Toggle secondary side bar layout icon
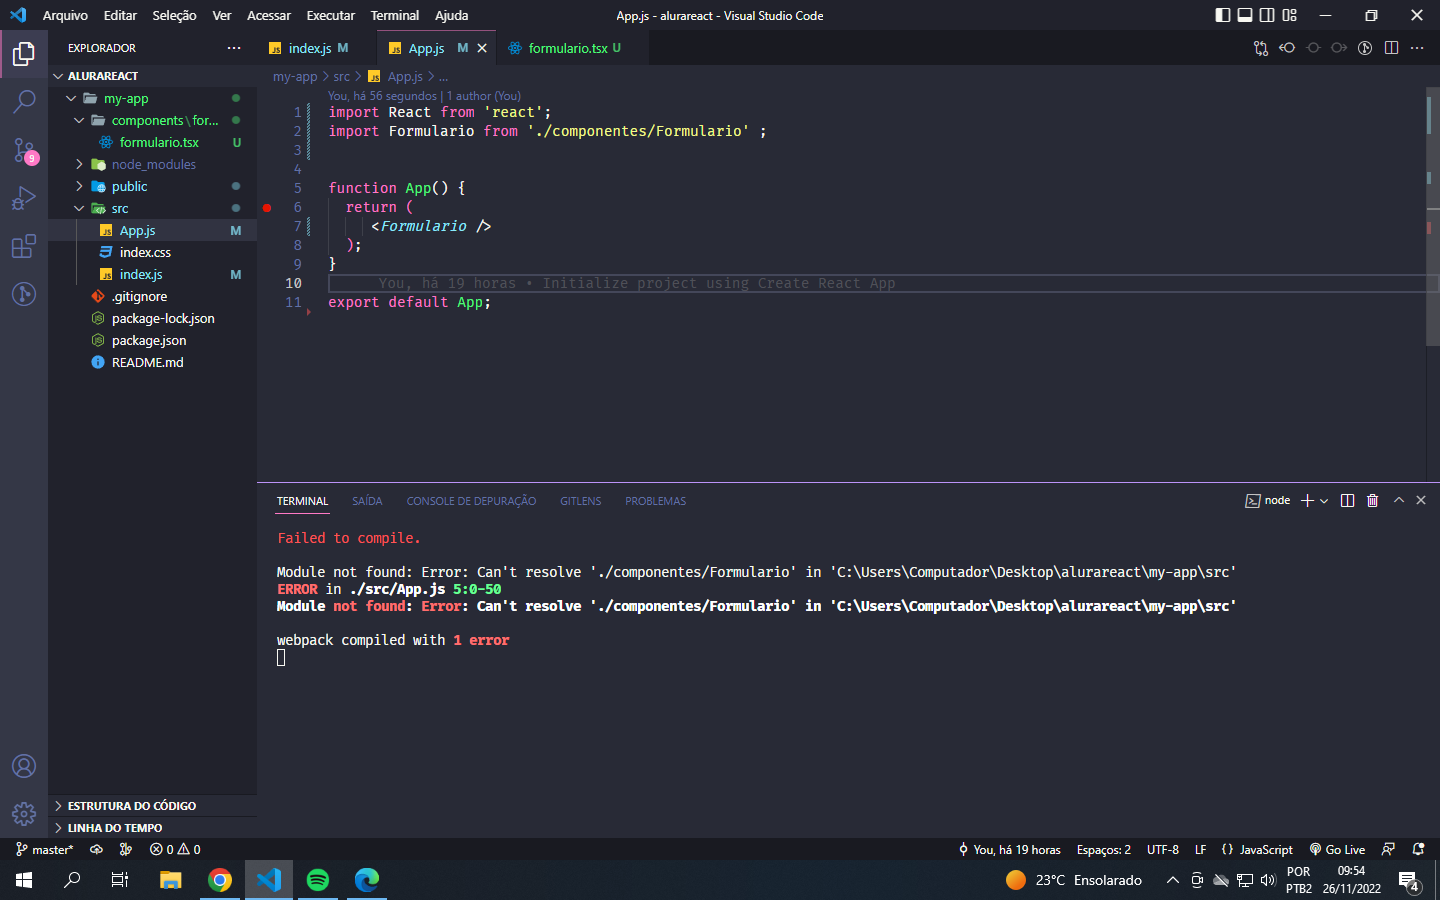The width and height of the screenshot is (1440, 900). [1267, 15]
